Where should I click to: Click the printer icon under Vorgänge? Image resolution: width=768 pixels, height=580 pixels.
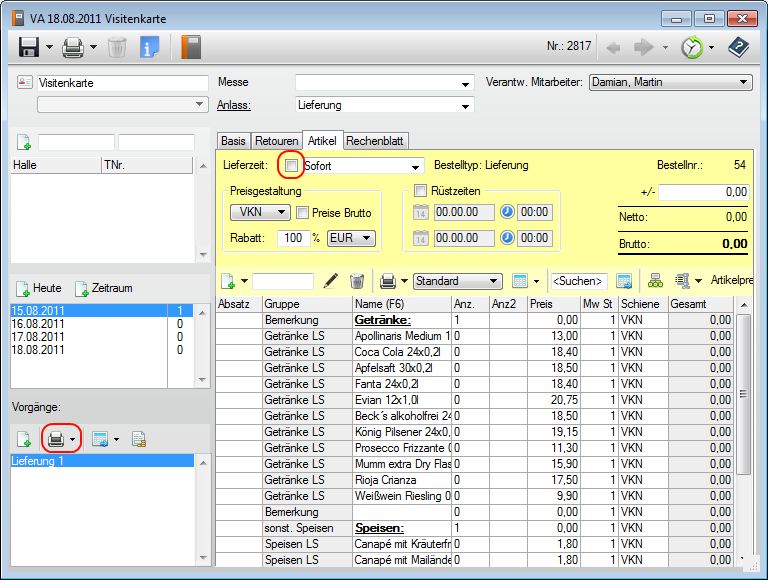click(57, 439)
